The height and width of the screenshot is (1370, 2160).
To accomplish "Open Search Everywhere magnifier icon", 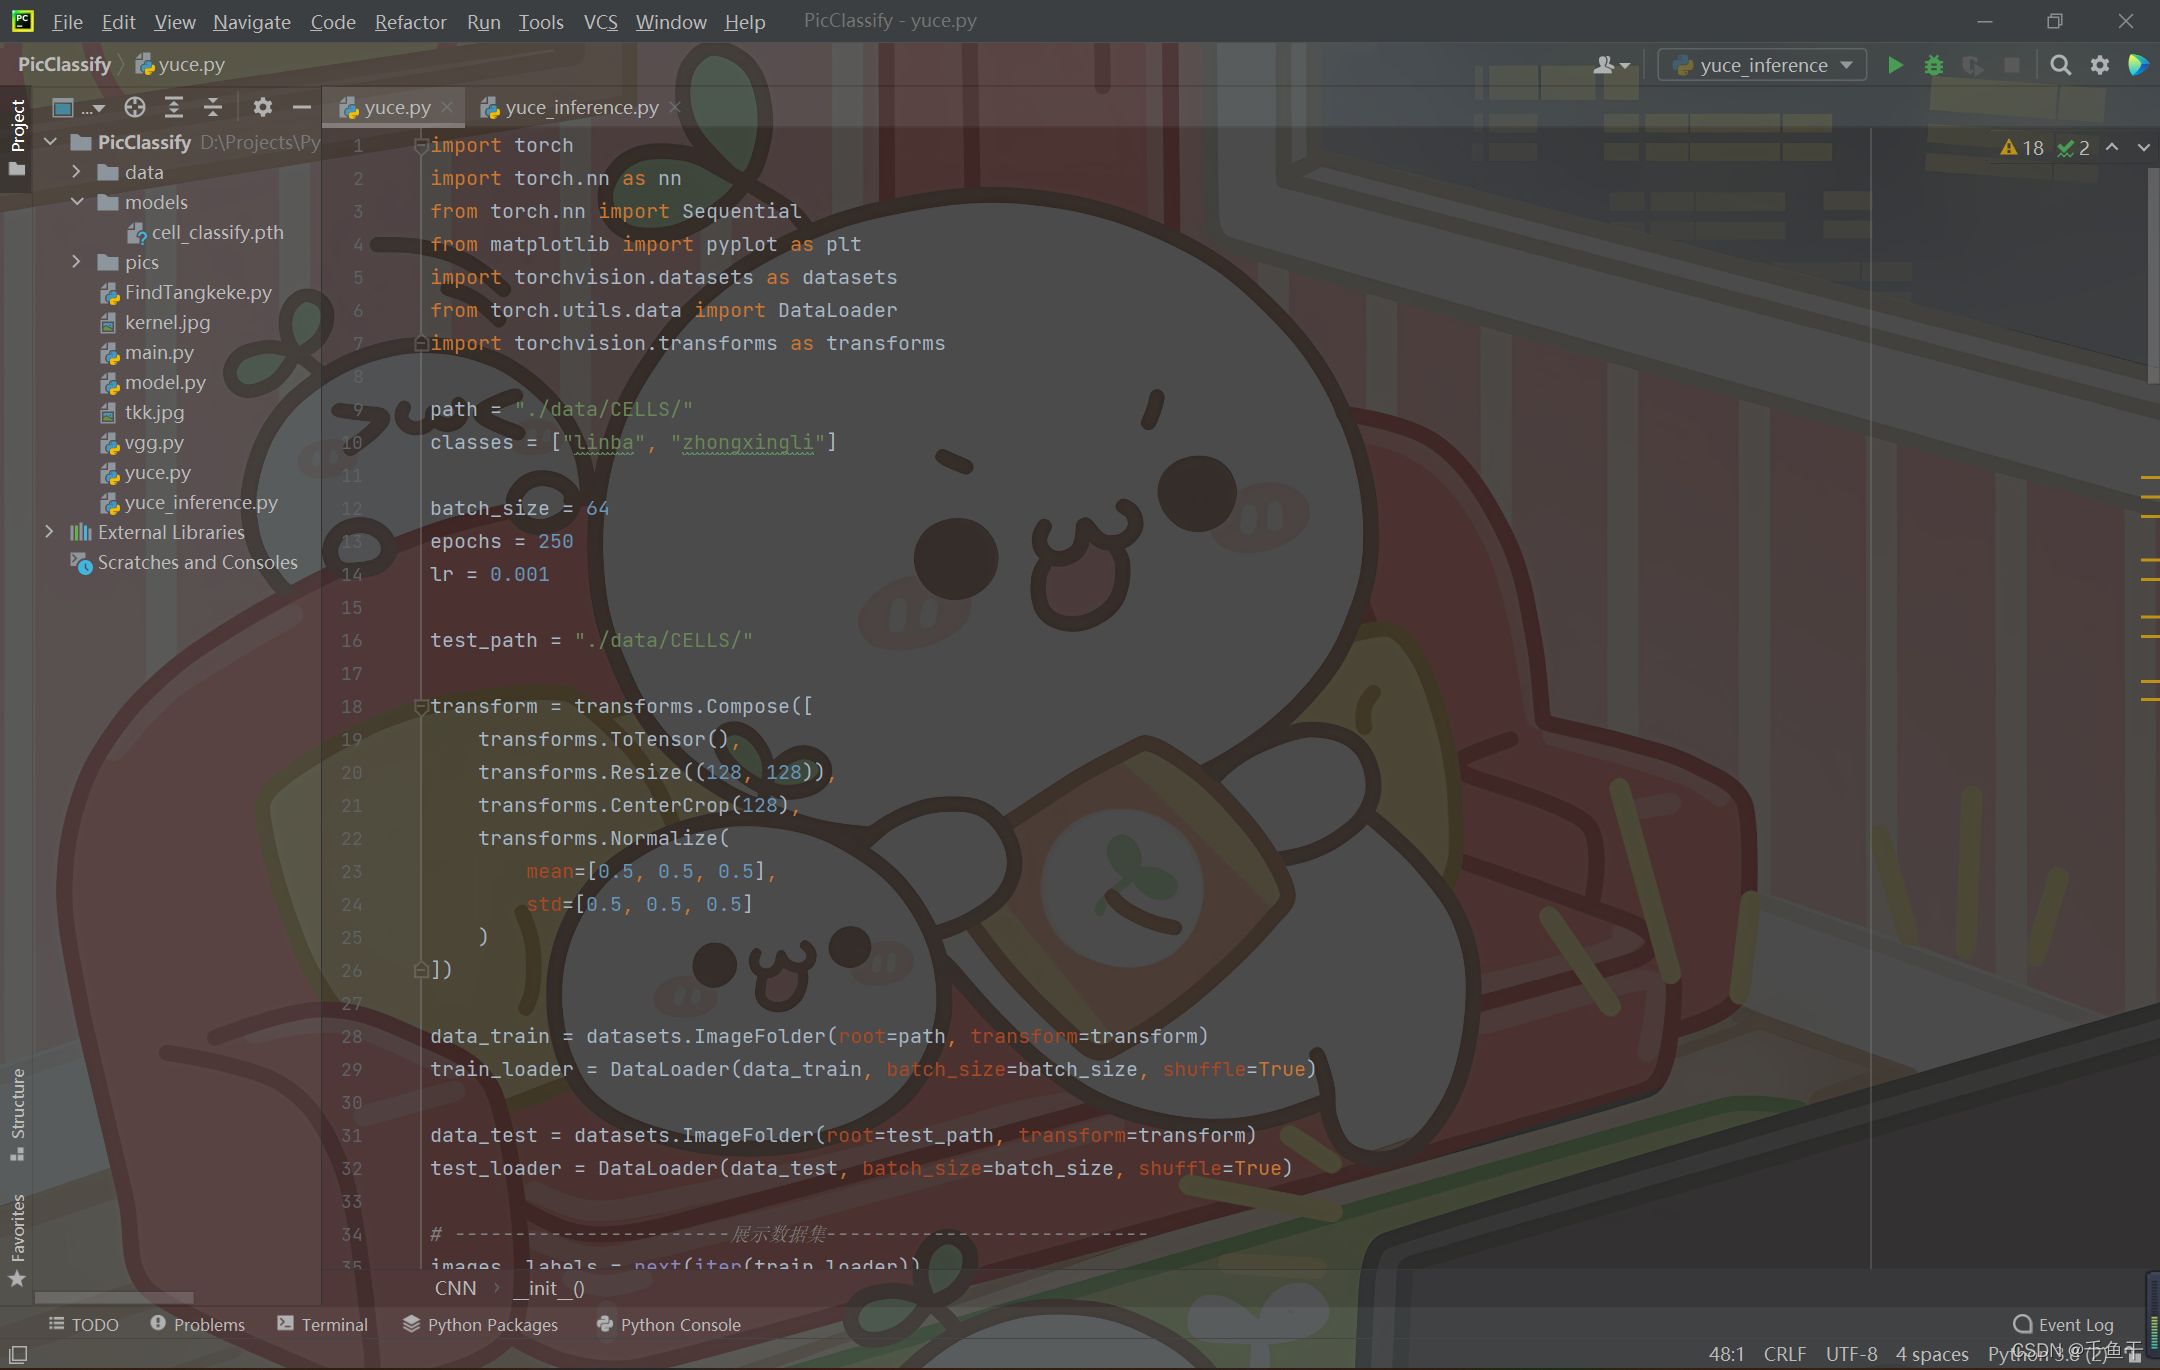I will point(2060,65).
